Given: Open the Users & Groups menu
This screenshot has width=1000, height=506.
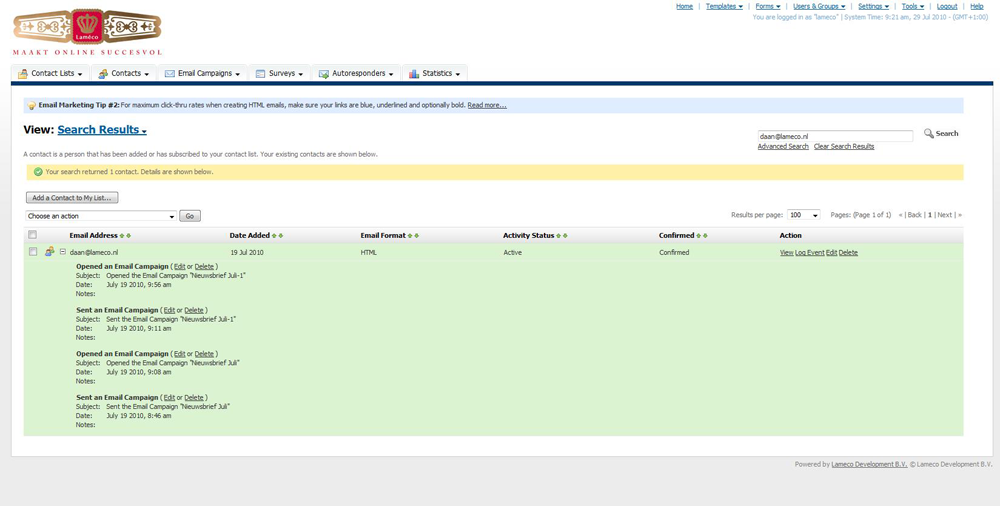Looking at the screenshot, I should tap(819, 6).
